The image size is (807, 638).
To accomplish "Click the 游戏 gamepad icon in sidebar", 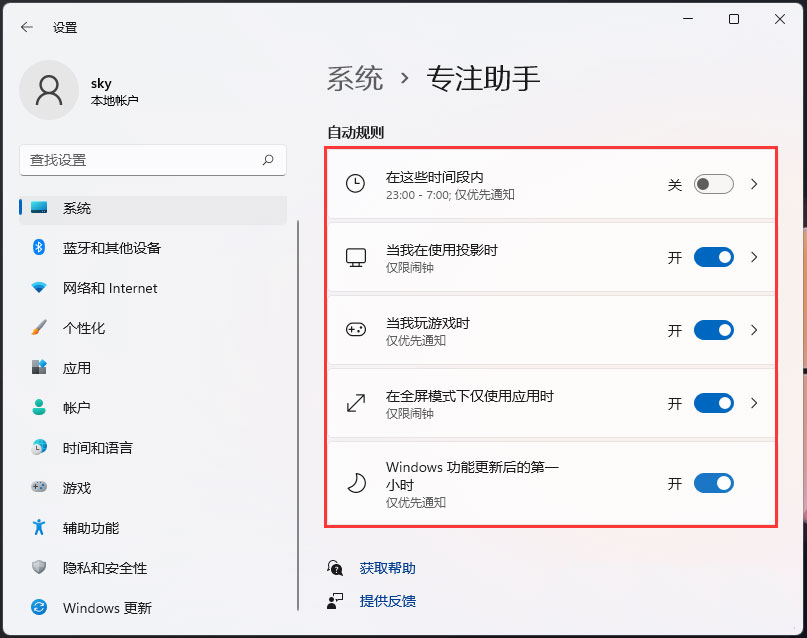I will pos(39,487).
